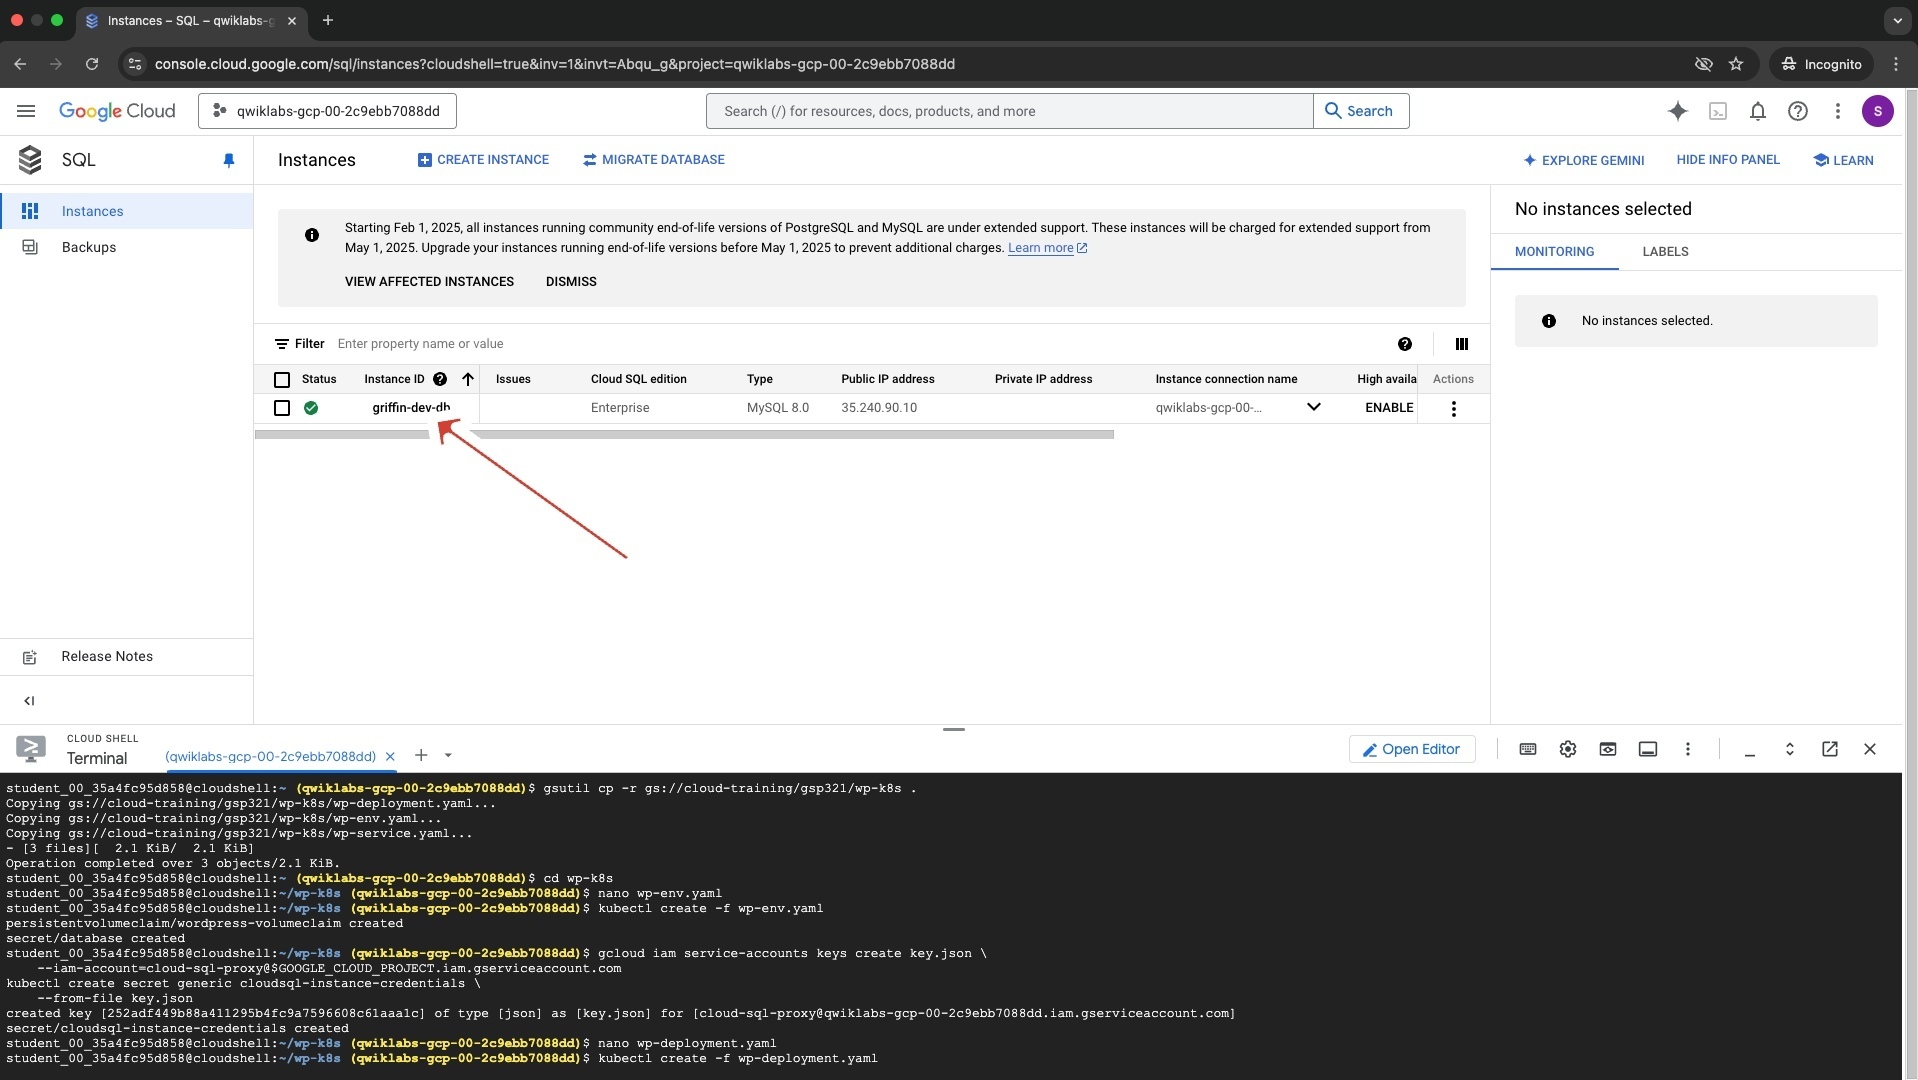Click HIDE INFO PANEL
The image size is (1918, 1080).
[x=1728, y=160]
